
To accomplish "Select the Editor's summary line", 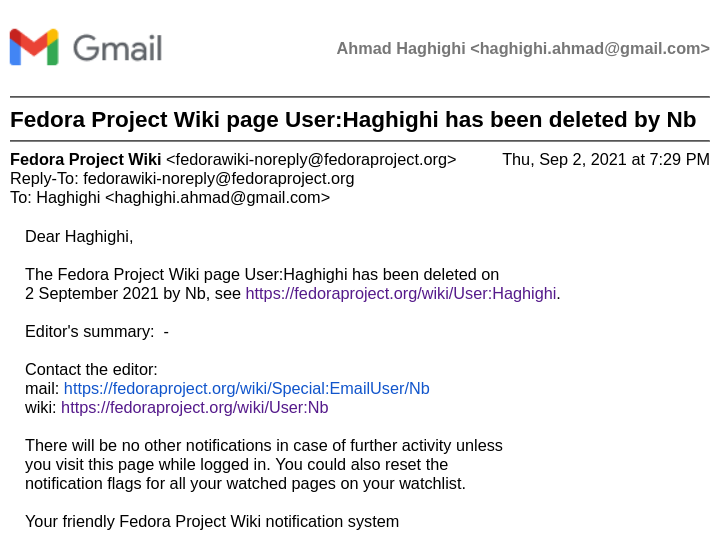I will coord(97,332).
